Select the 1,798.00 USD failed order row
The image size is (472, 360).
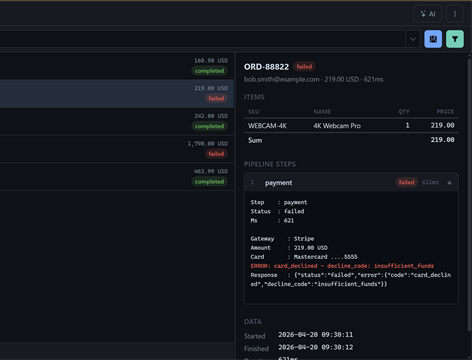tap(117, 149)
